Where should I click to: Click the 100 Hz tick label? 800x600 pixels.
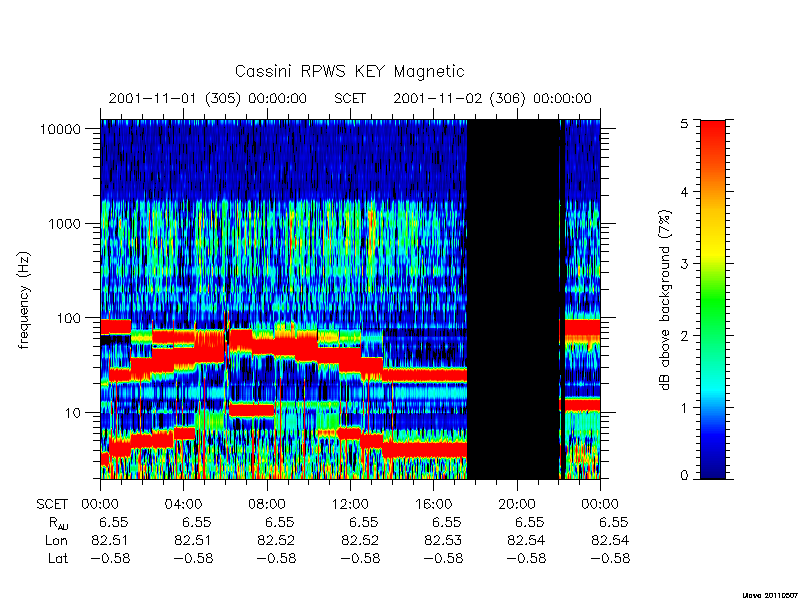tap(69, 318)
